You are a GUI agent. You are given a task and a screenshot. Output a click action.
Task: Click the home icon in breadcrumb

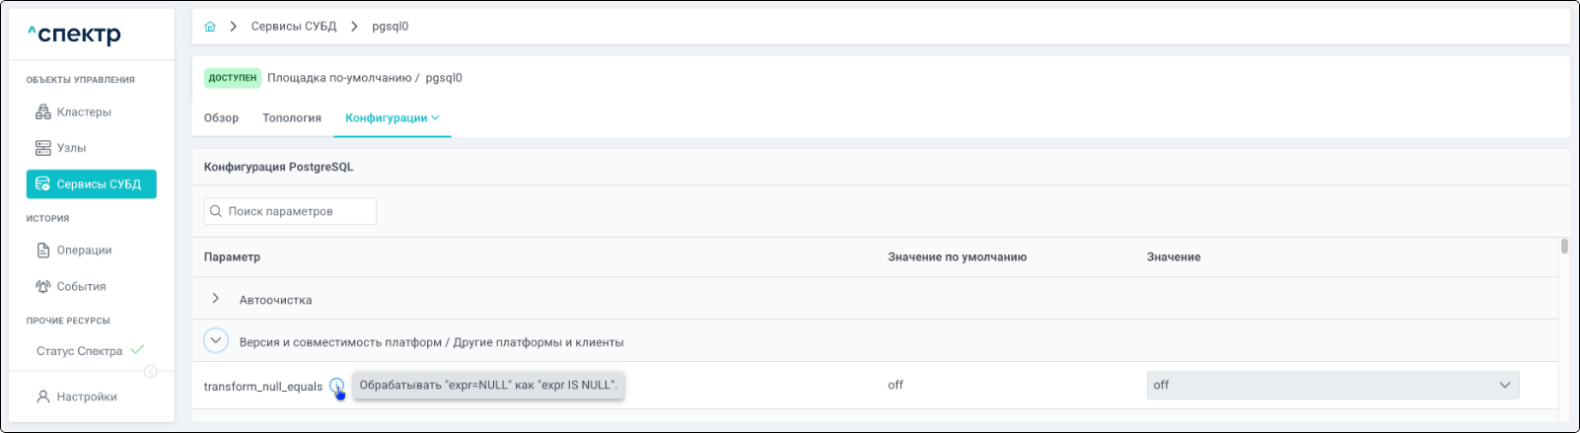(x=210, y=27)
